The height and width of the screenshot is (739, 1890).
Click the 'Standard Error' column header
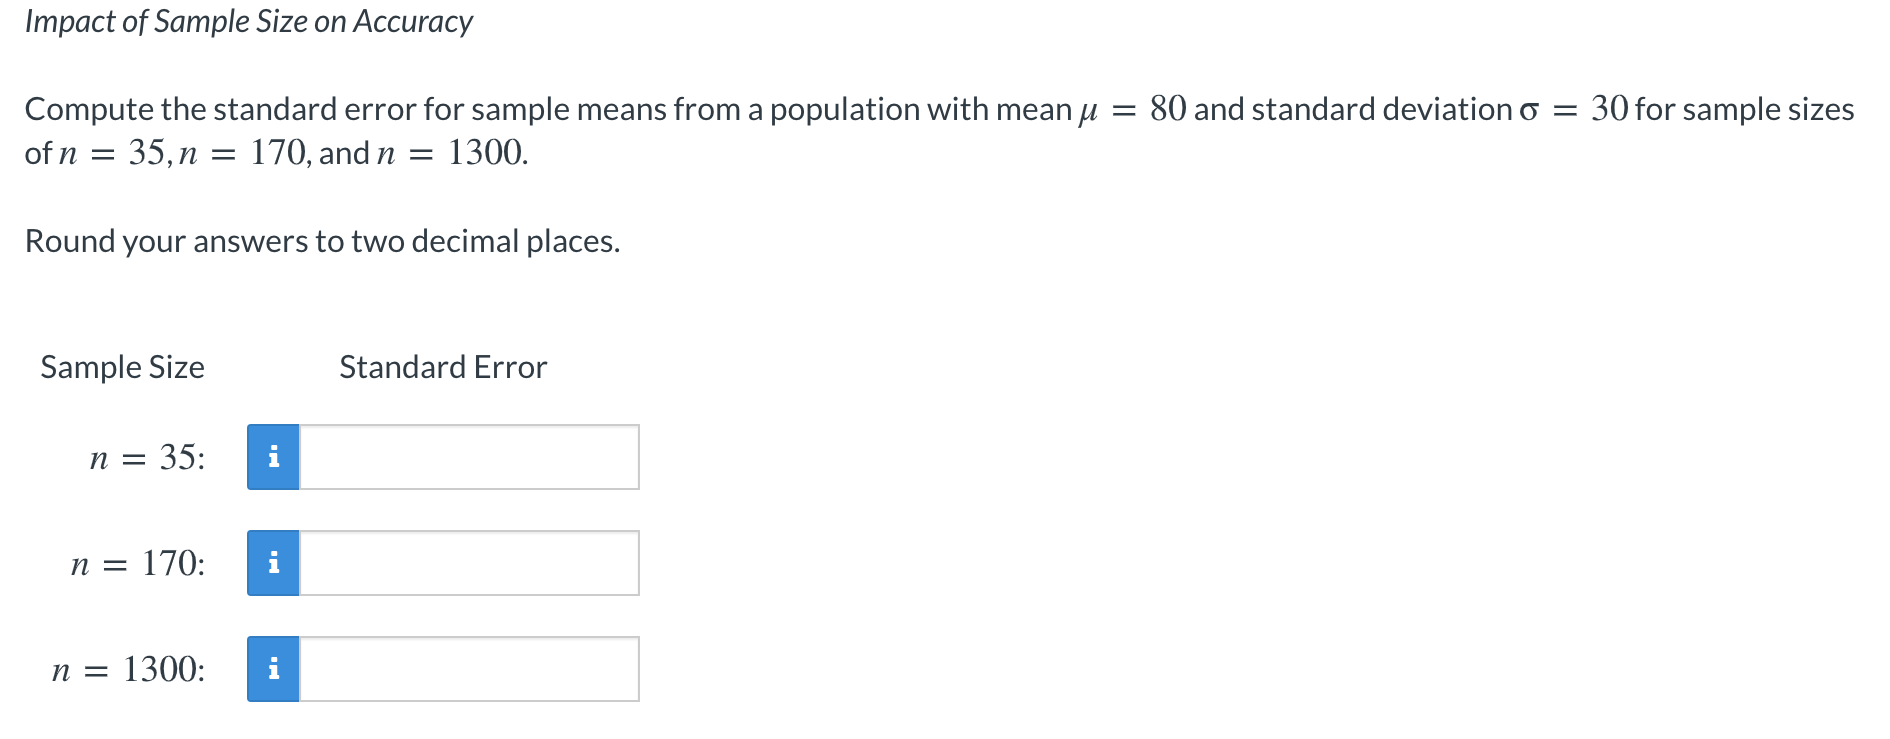[443, 367]
